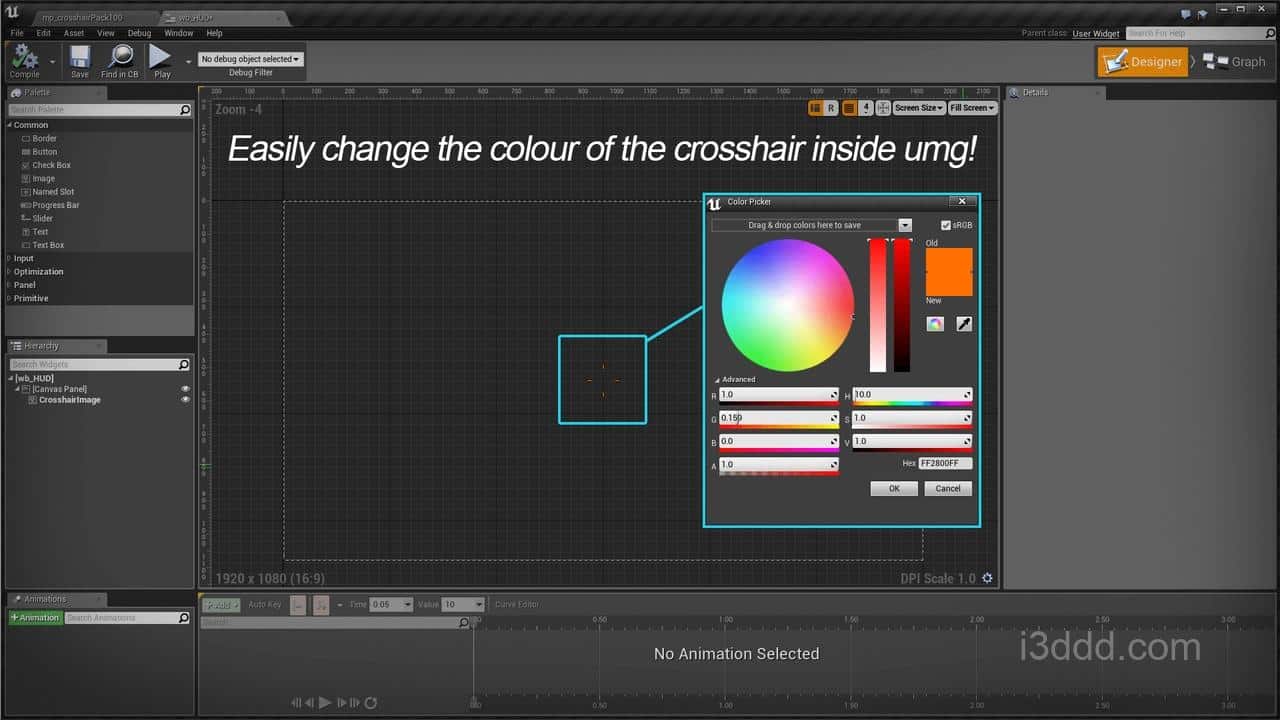Click Cancel in the Color Picker
This screenshot has height=720, width=1280.
coord(948,489)
